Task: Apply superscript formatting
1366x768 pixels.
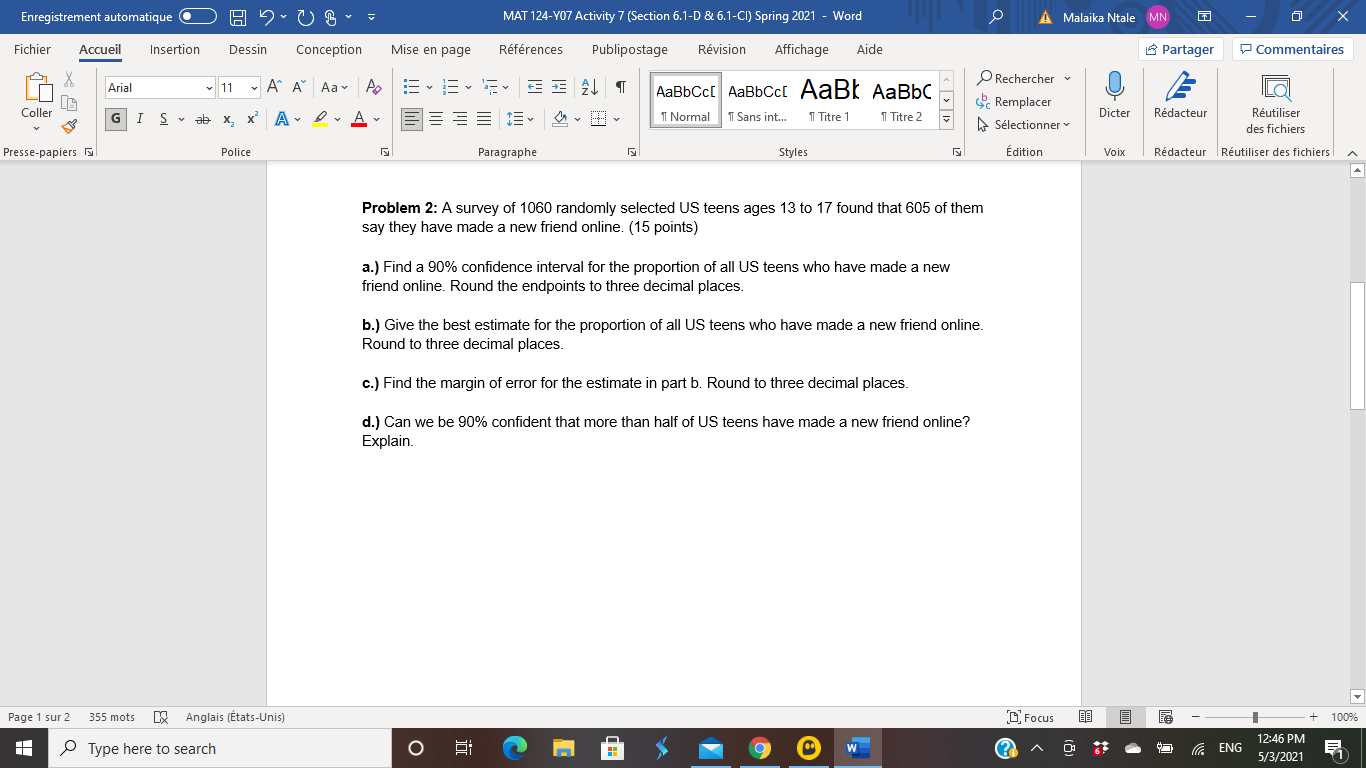Action: (x=252, y=119)
